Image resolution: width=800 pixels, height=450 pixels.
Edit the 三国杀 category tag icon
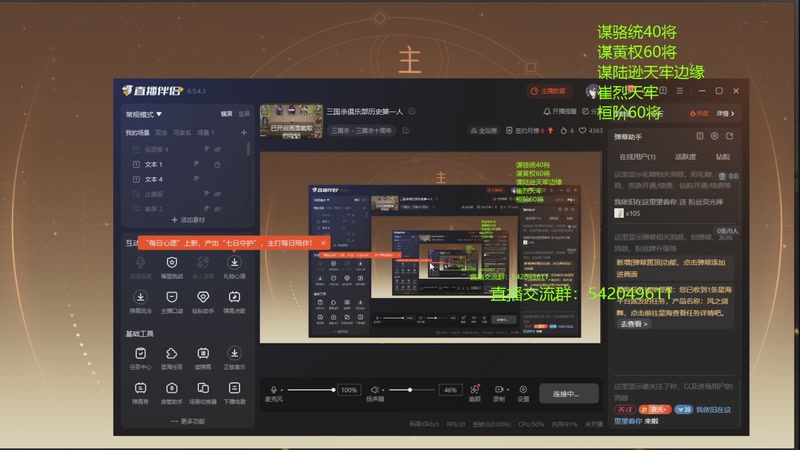(x=406, y=131)
